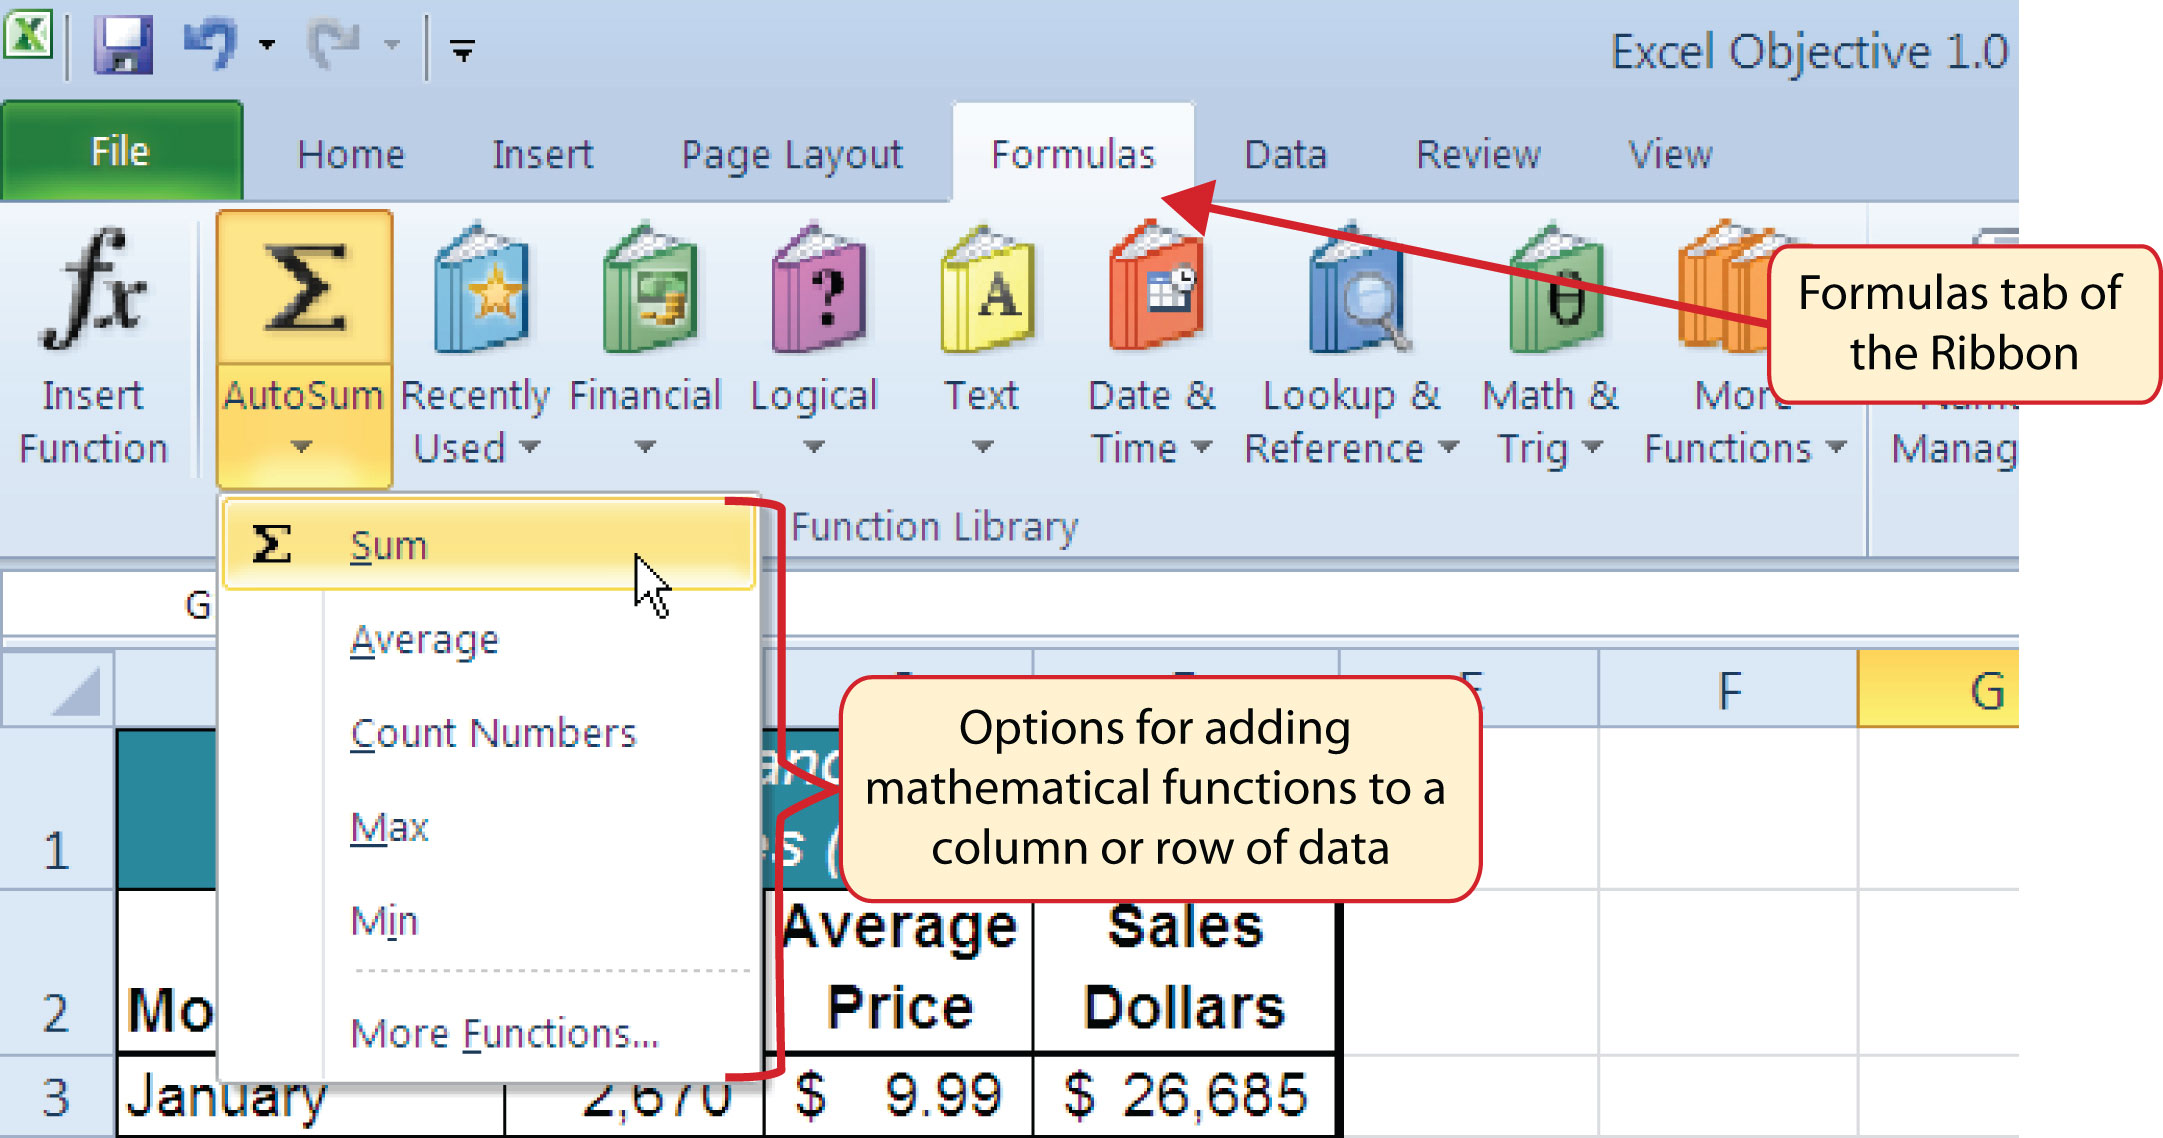Click the Save floppy disk icon
This screenshot has width=2163, height=1138.
click(123, 46)
